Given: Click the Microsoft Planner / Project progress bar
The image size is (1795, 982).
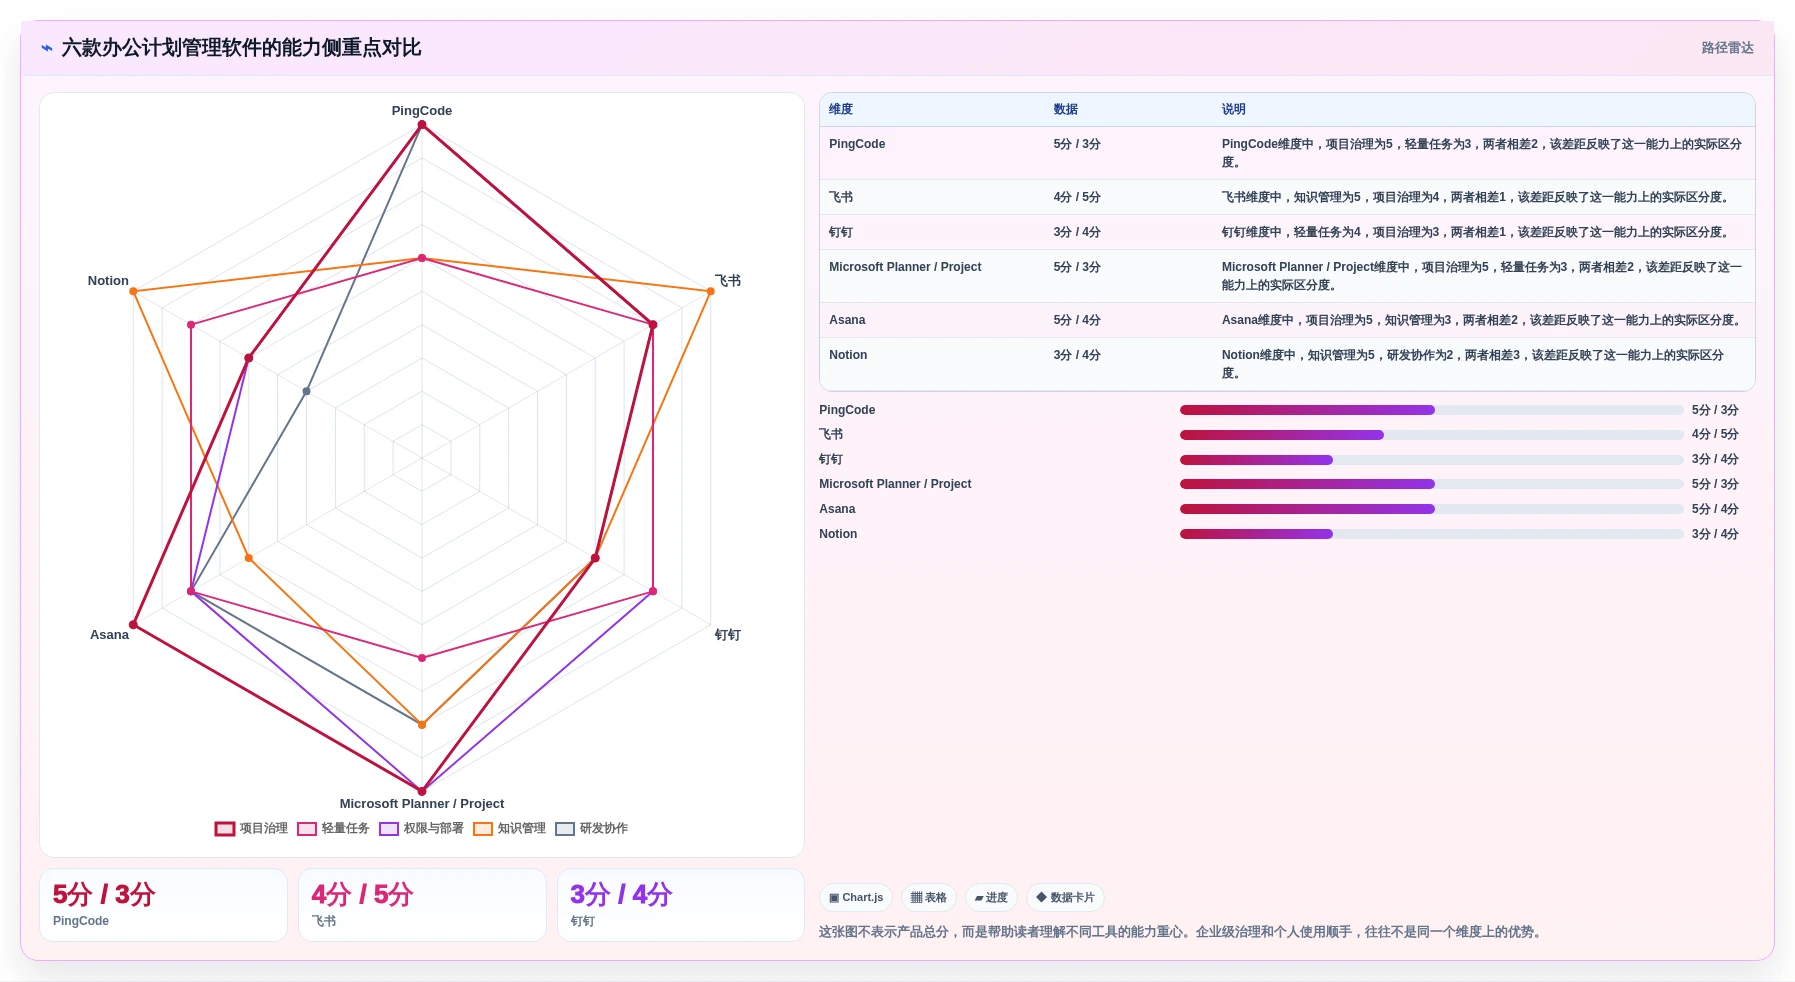Looking at the screenshot, I should (1431, 484).
